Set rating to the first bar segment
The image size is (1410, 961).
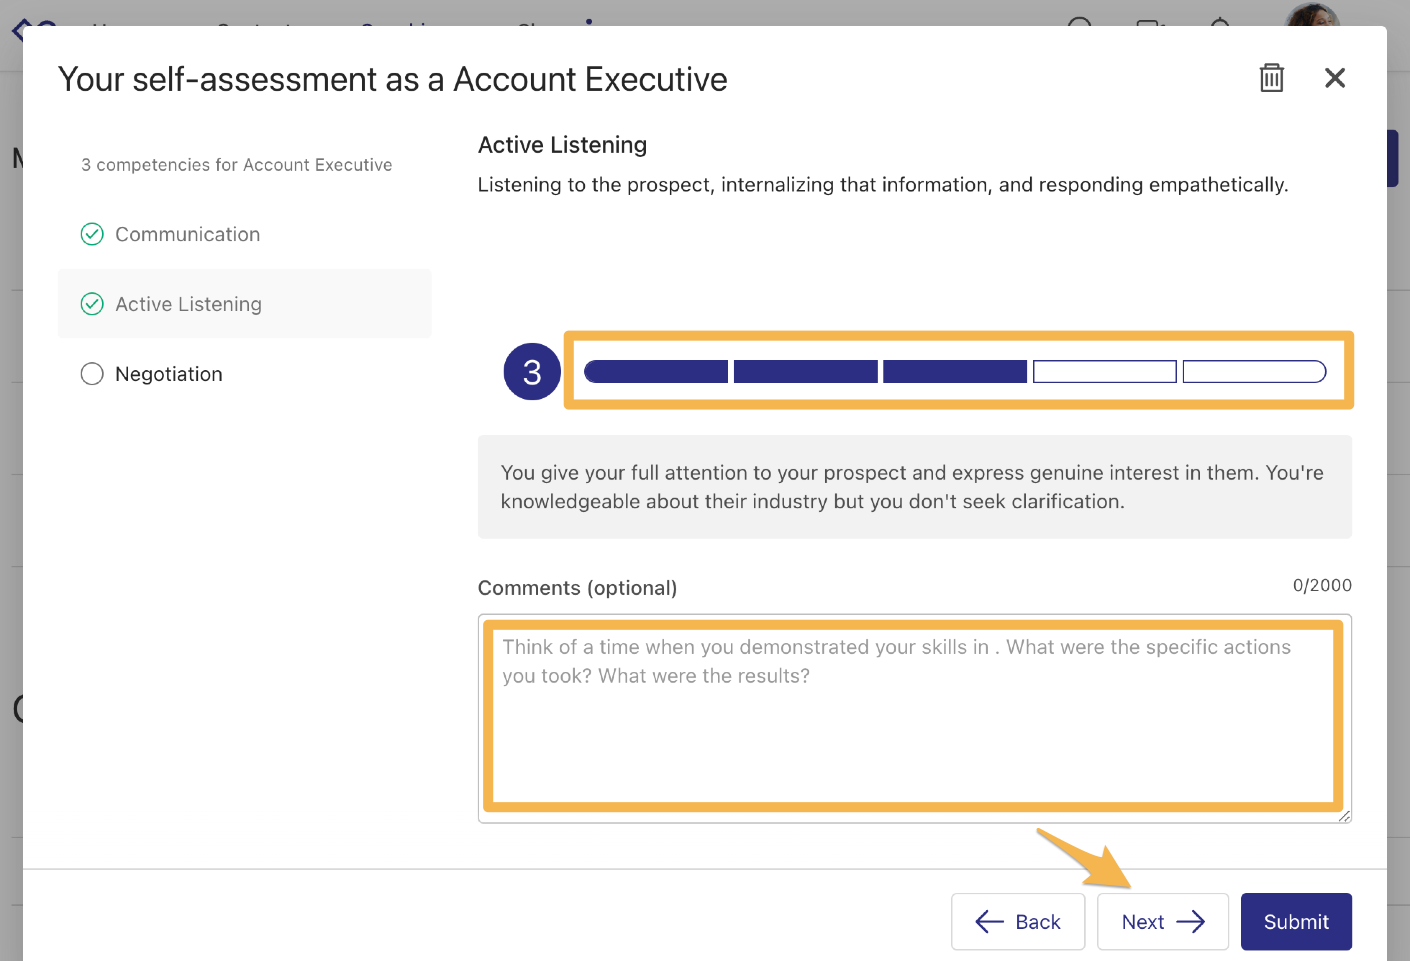pyautogui.click(x=656, y=372)
